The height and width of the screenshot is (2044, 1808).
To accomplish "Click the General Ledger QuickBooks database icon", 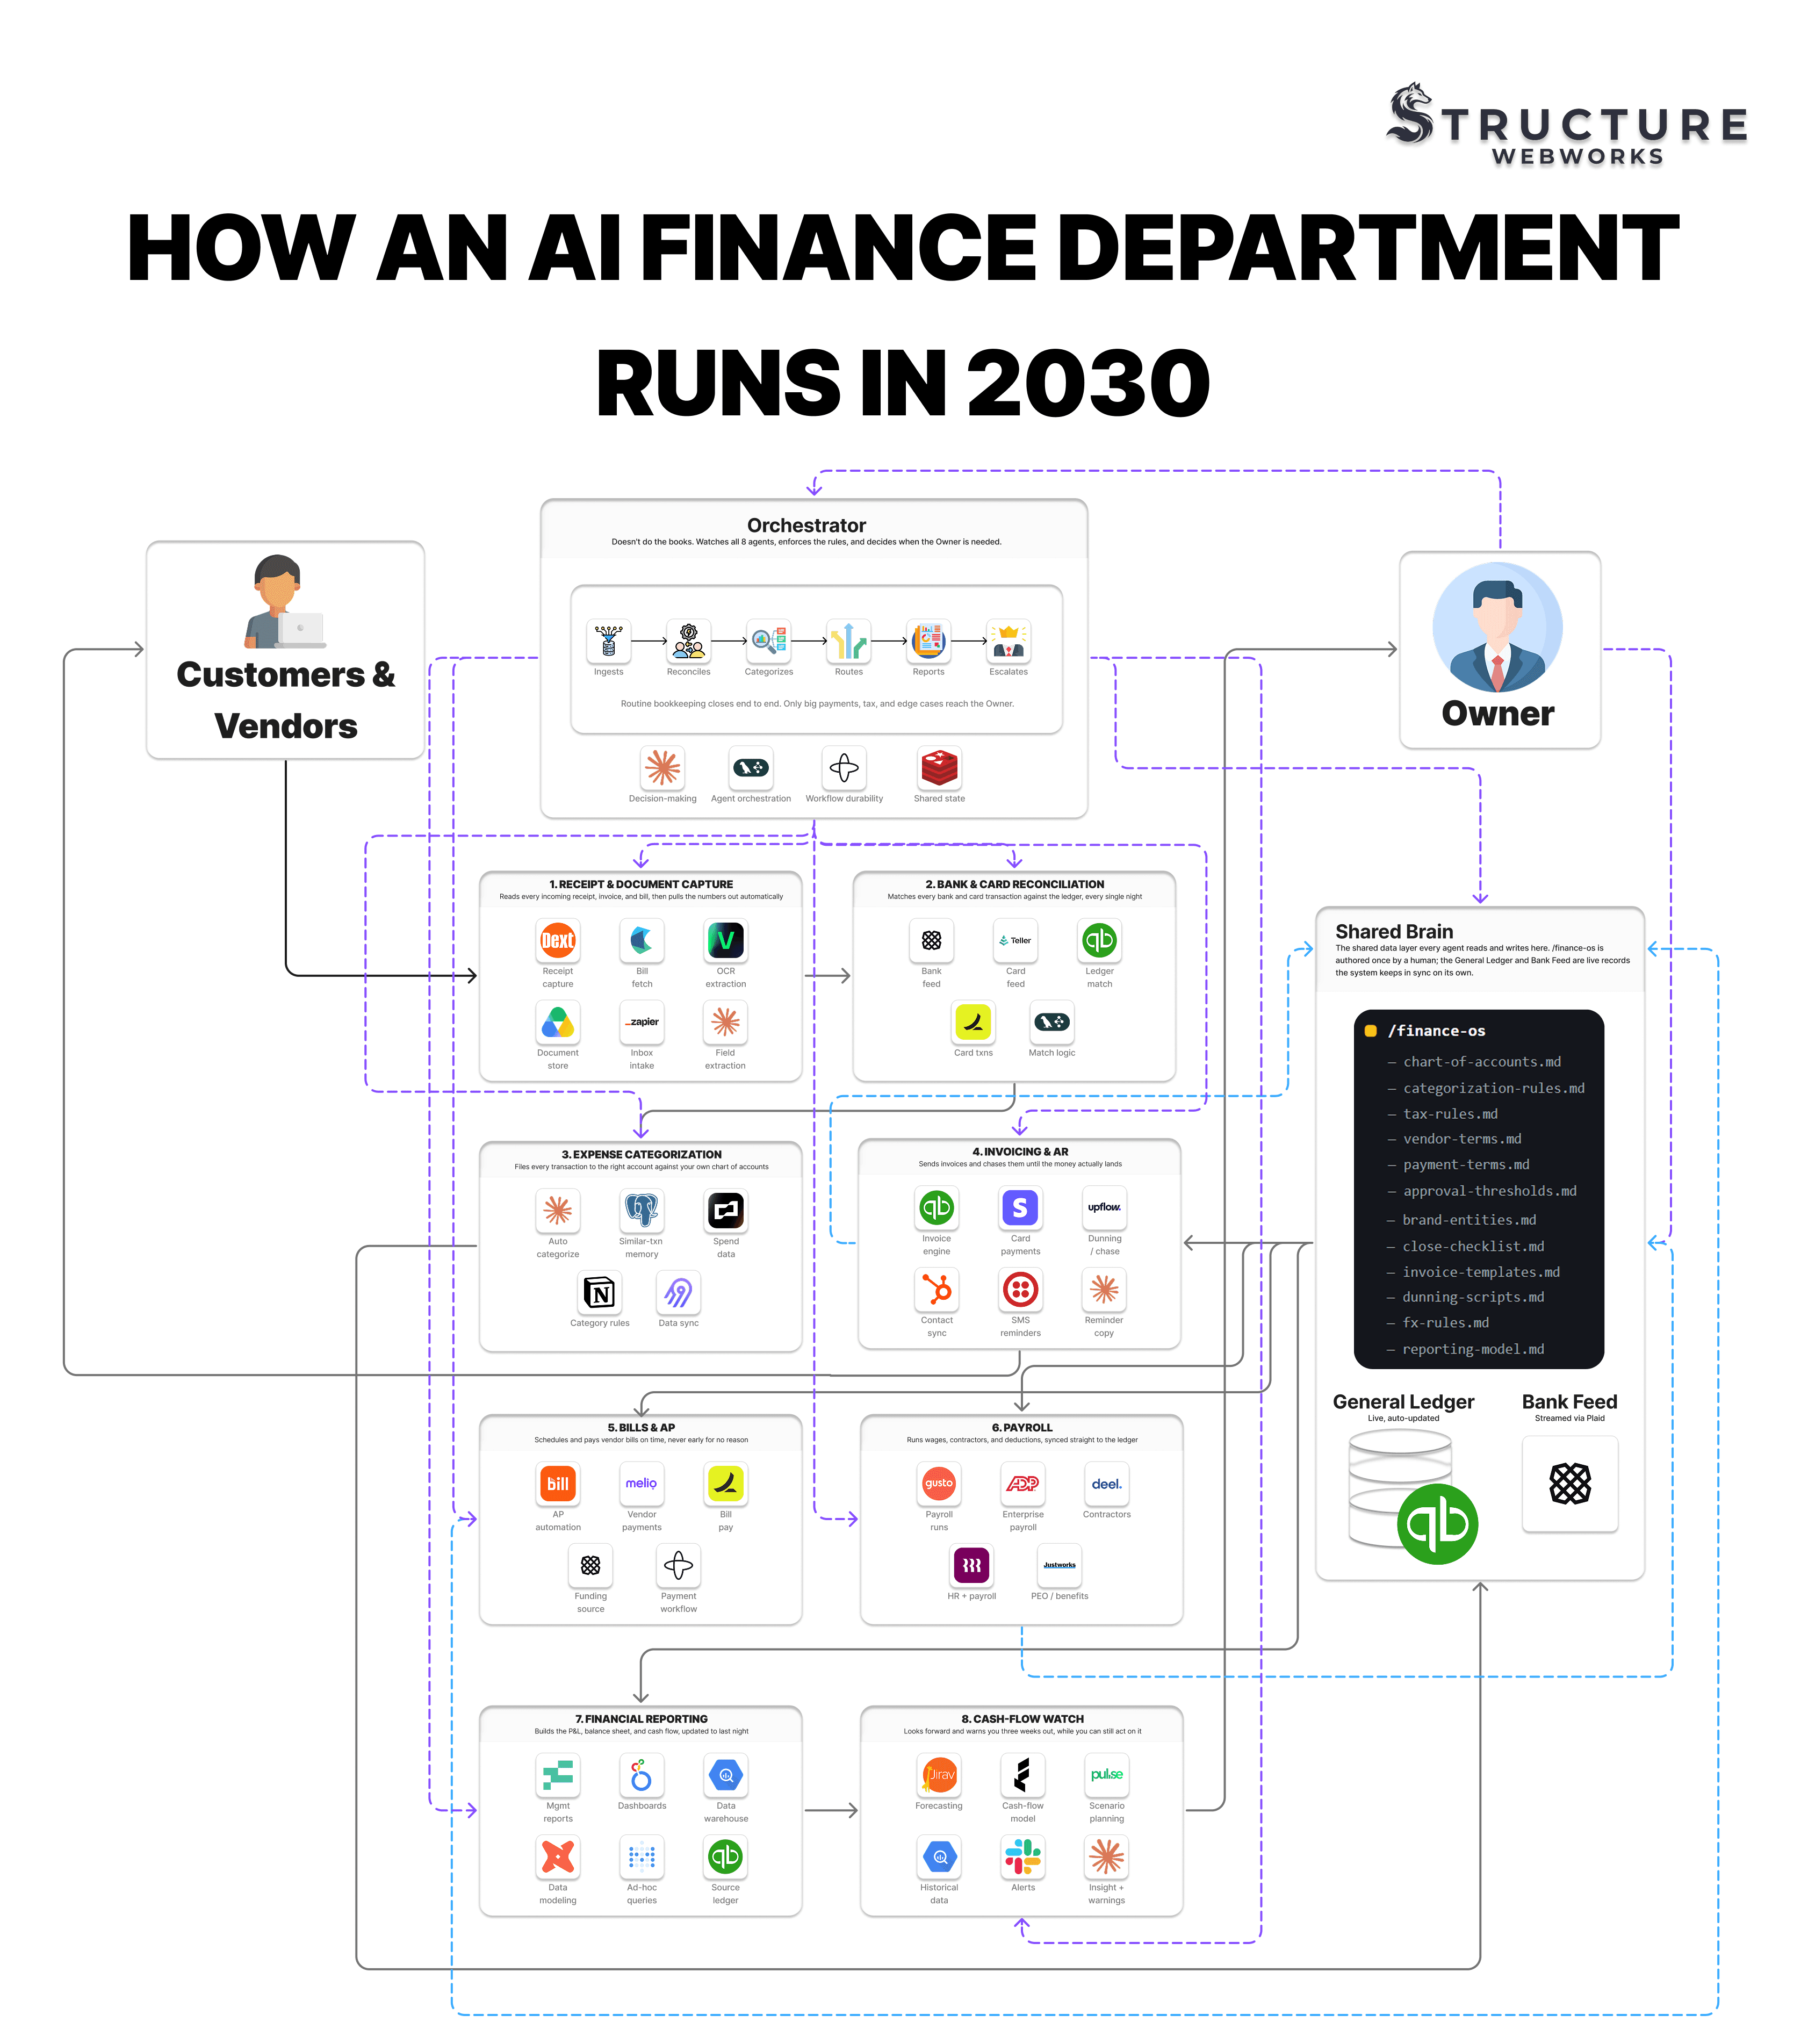I will point(1412,1497).
